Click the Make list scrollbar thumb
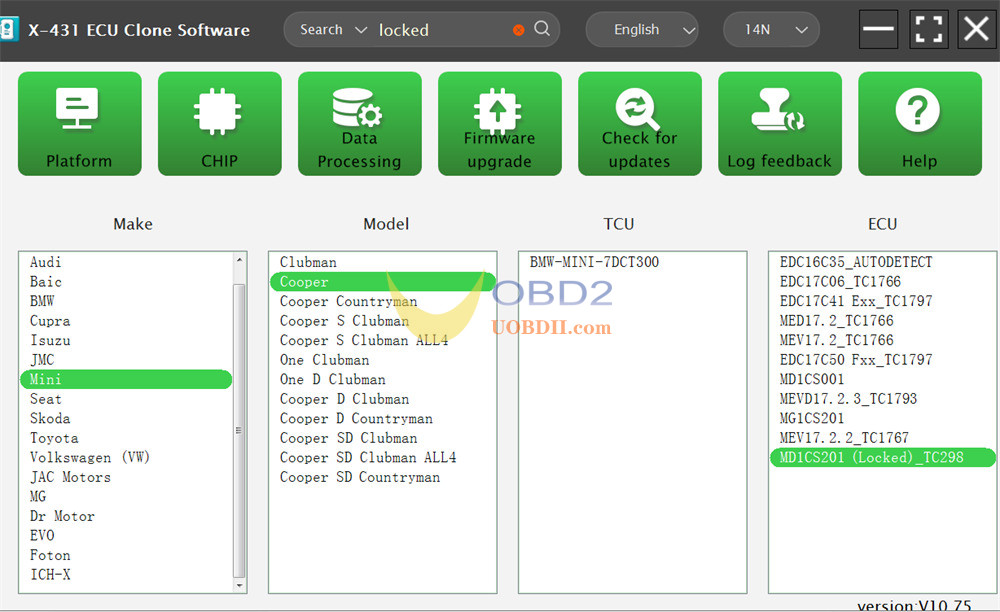This screenshot has height=612, width=1000. click(x=240, y=431)
